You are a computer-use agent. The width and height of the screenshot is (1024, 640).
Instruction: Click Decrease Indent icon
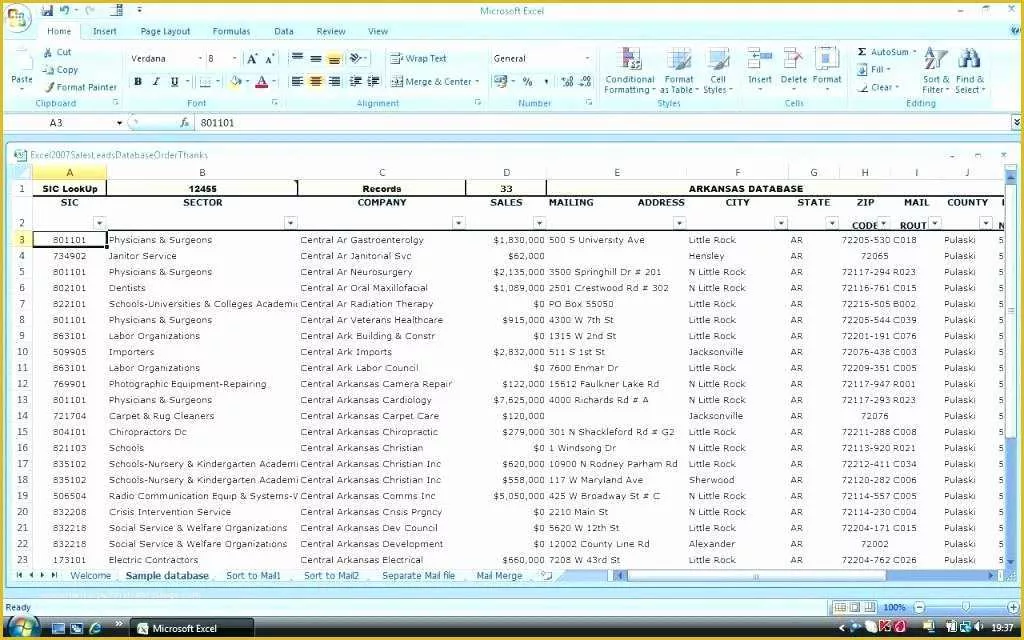(355, 82)
